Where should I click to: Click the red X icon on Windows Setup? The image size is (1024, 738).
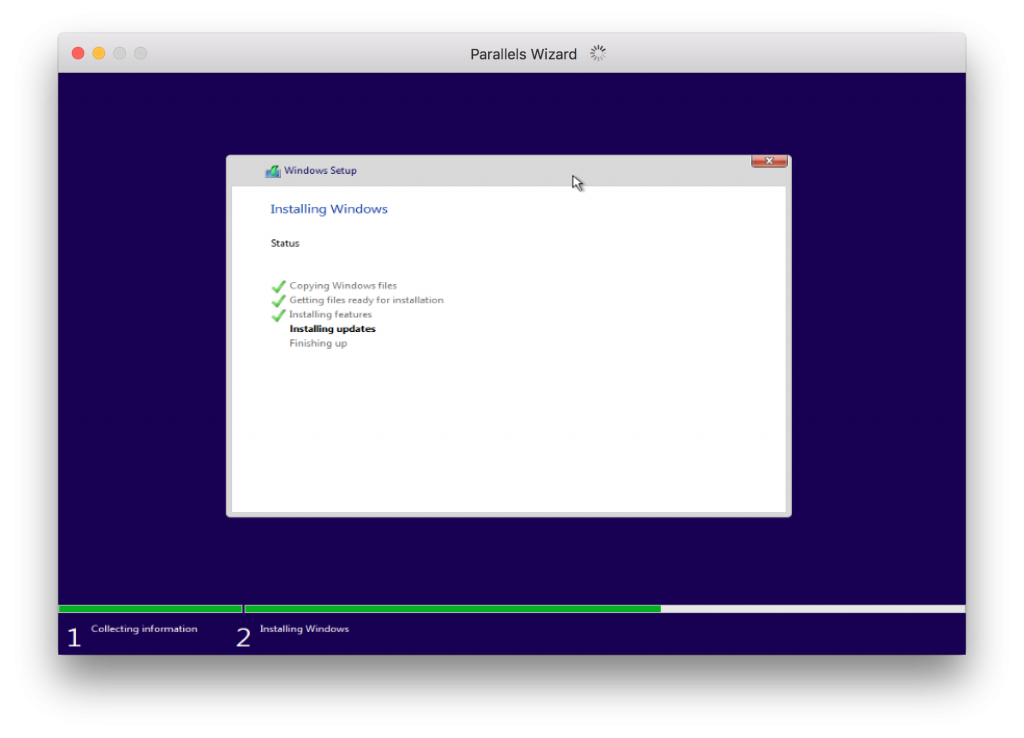click(x=768, y=160)
